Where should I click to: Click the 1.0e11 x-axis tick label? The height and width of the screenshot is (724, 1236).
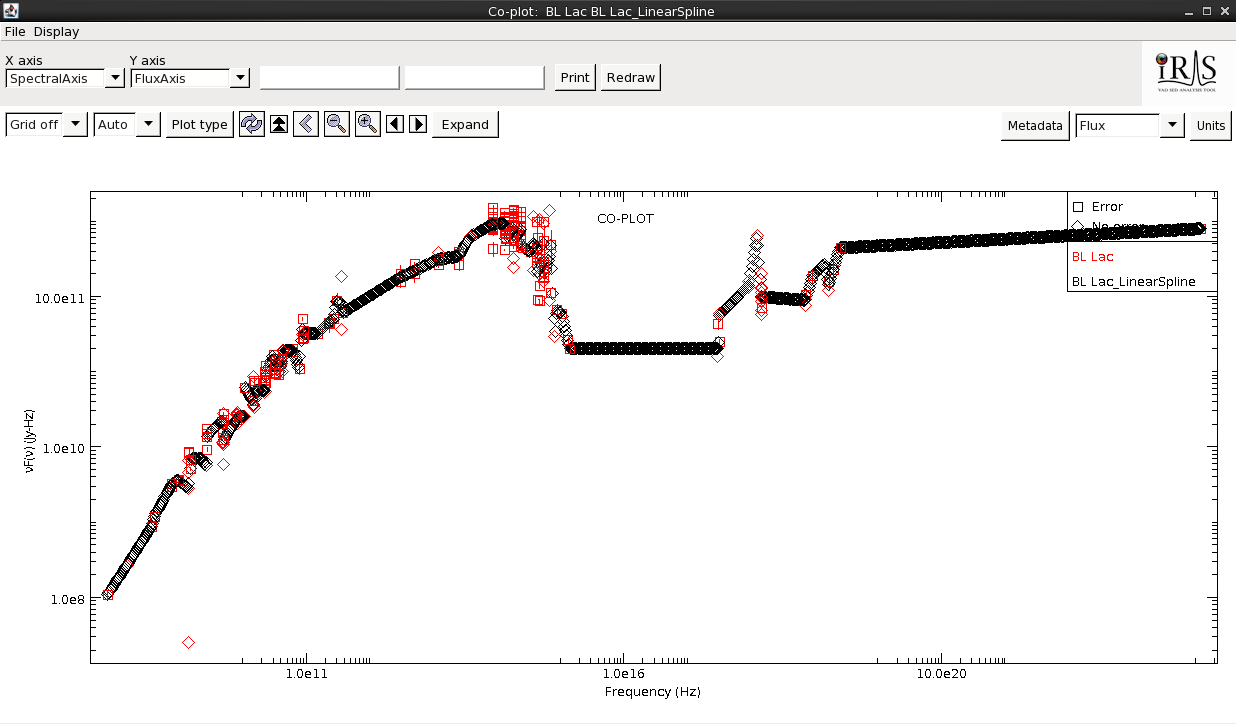pyautogui.click(x=306, y=675)
